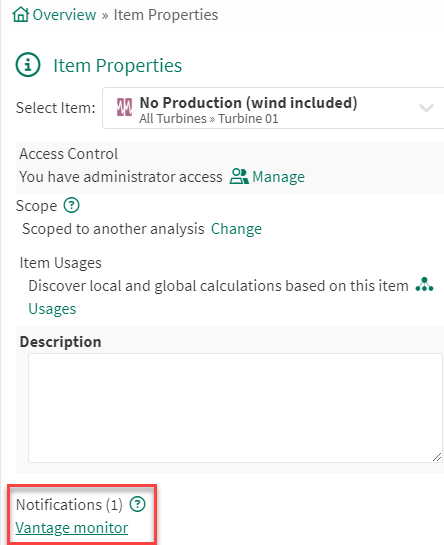Click the Item Properties heading text
This screenshot has height=545, width=444.
coord(118,65)
